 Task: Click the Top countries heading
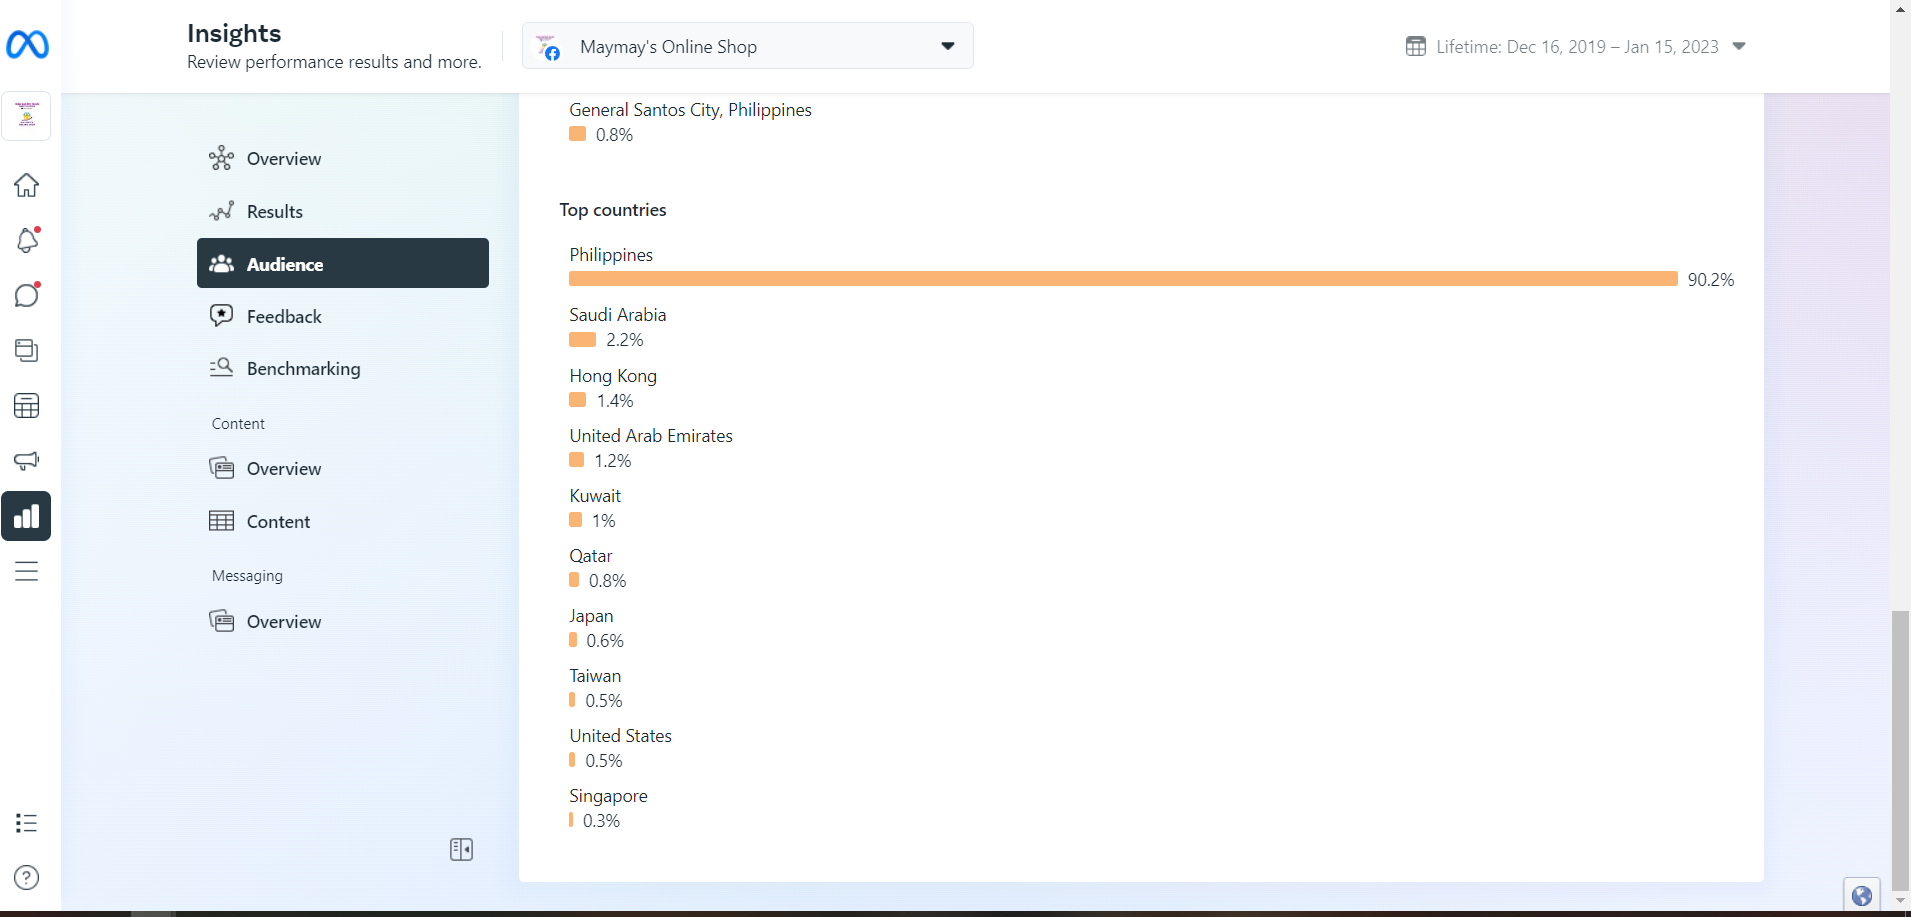pos(612,210)
